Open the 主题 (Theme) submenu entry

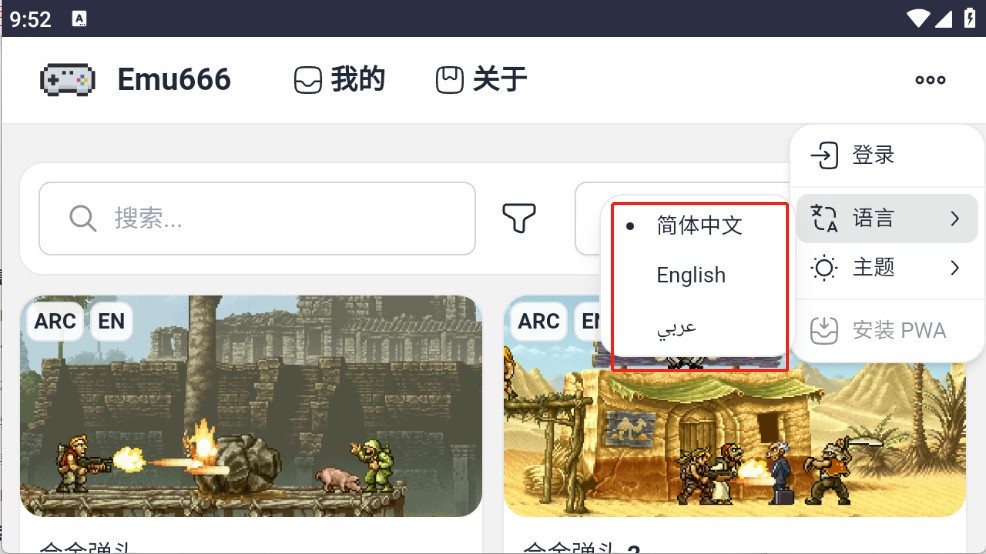point(887,268)
